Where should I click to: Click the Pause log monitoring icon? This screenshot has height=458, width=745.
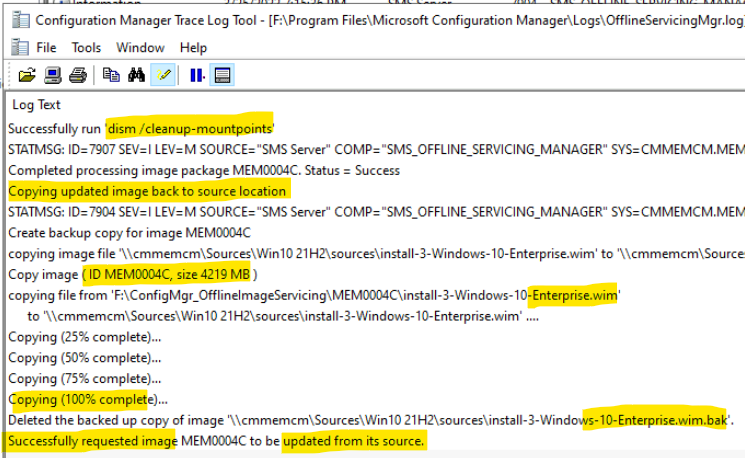(x=196, y=75)
